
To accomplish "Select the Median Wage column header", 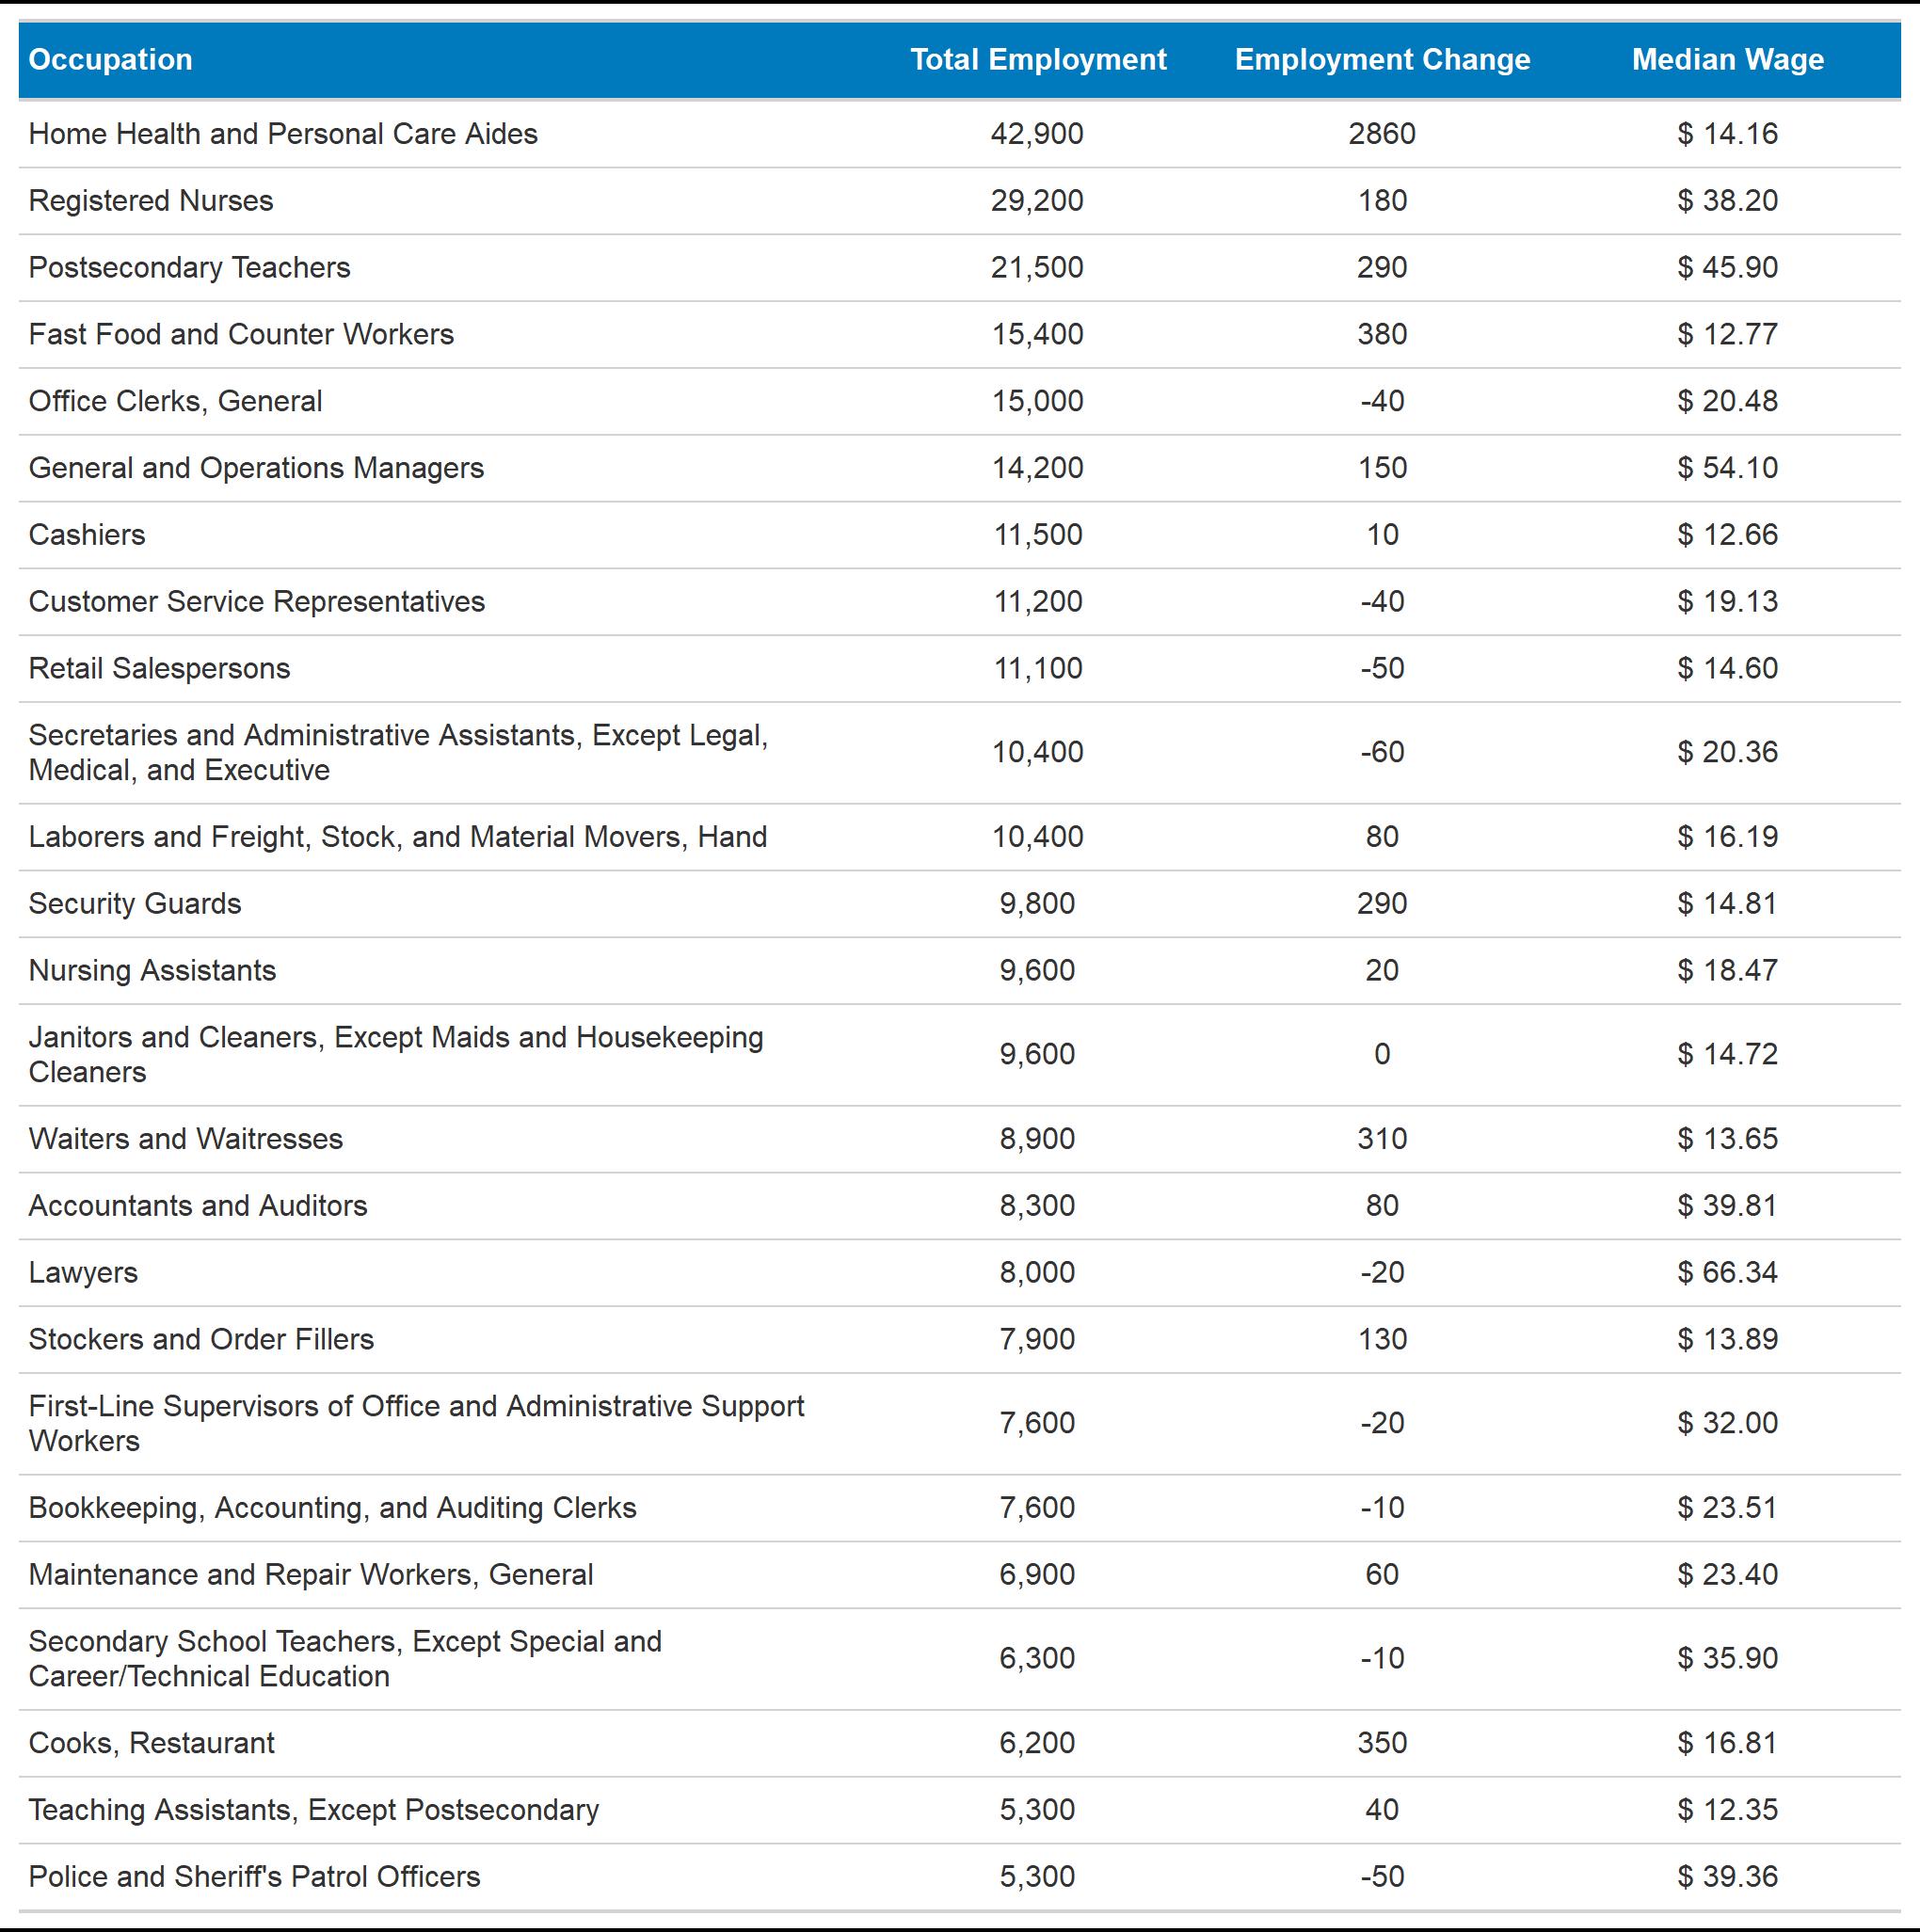I will [x=1727, y=60].
